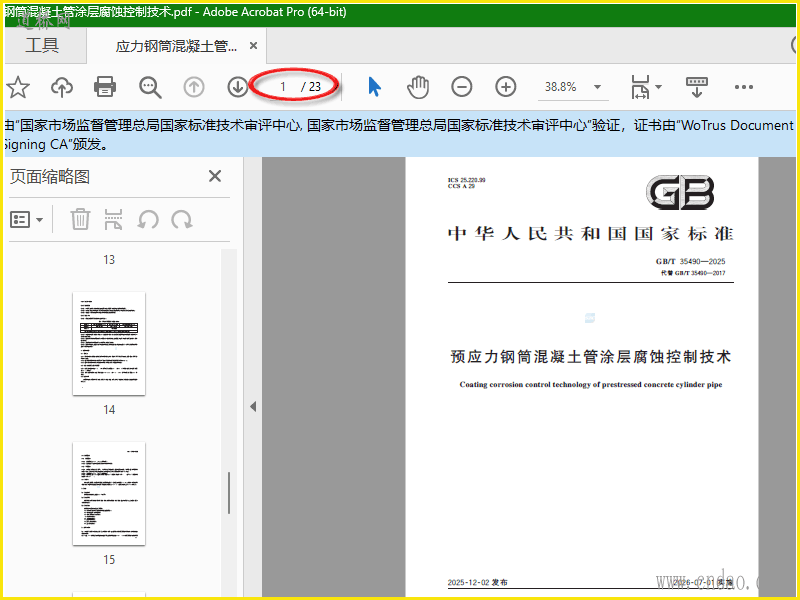800x600 pixels.
Task: Zoom in with the plus button
Action: point(506,87)
